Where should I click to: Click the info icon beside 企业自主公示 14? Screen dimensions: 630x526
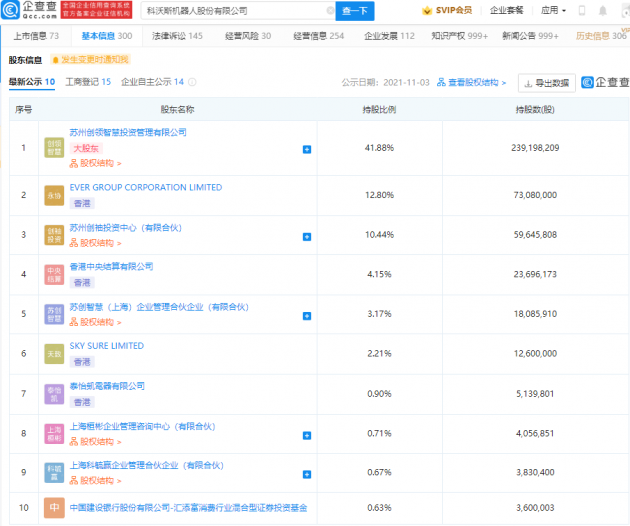[x=192, y=82]
